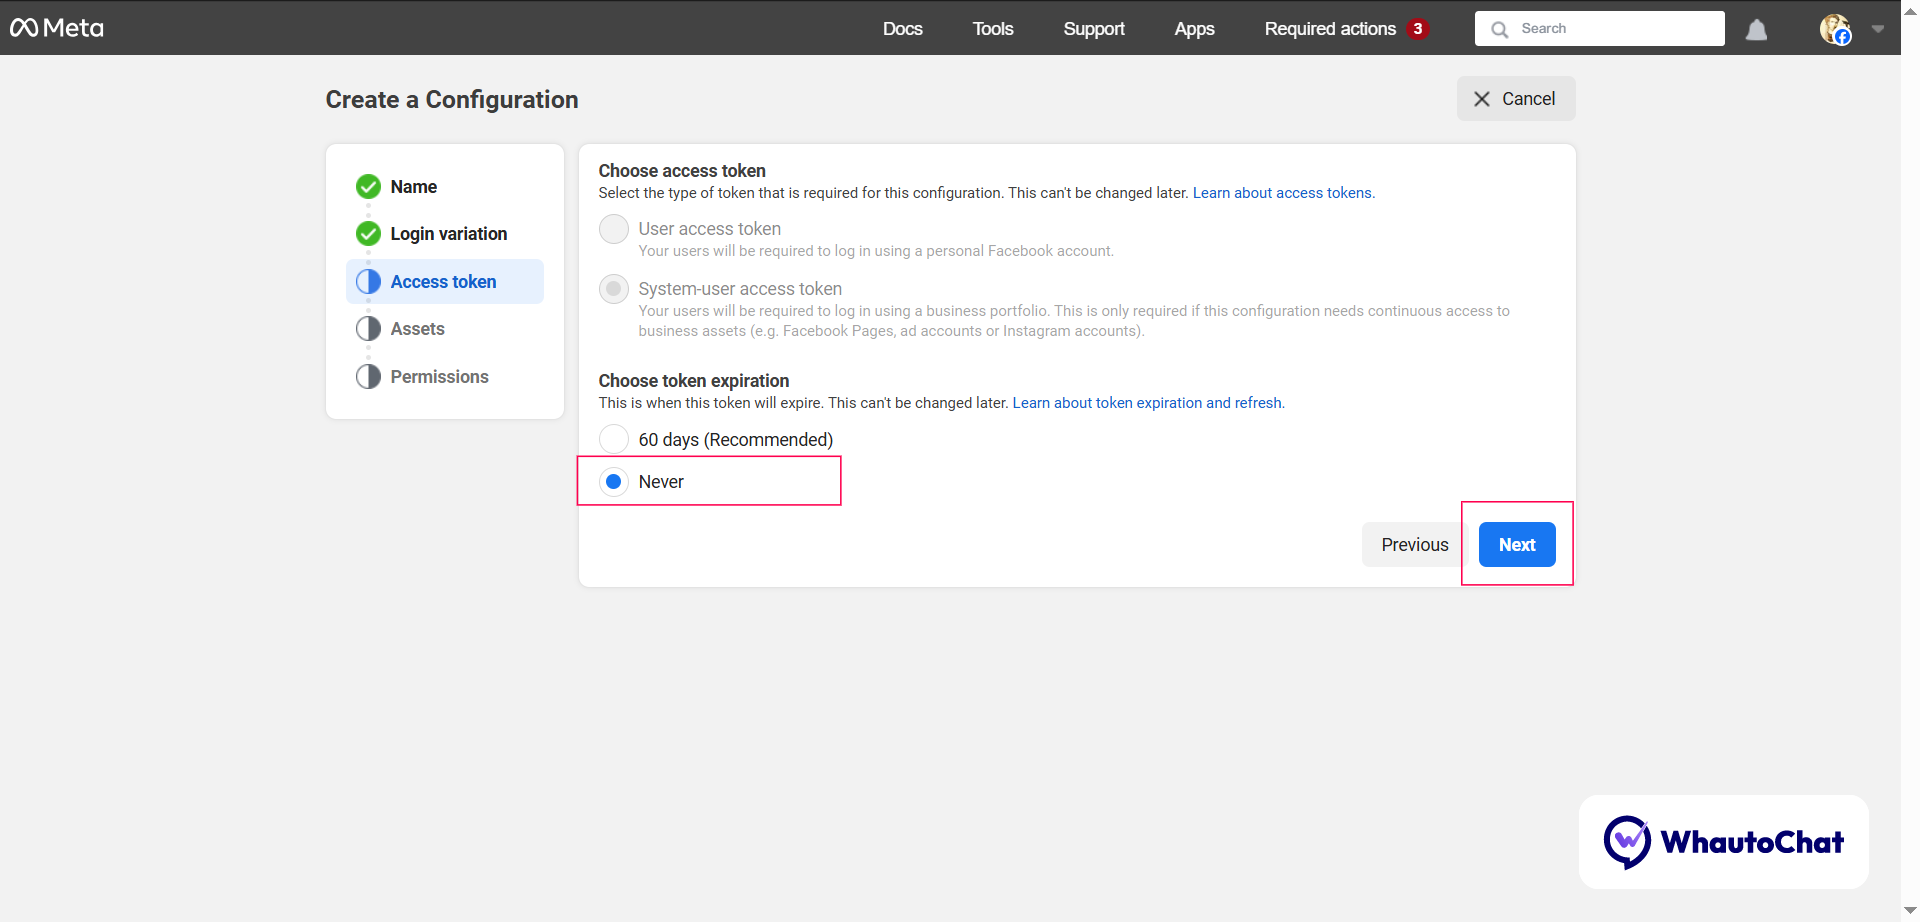1920x922 pixels.
Task: Click the half-filled Access token step icon
Action: coord(367,281)
